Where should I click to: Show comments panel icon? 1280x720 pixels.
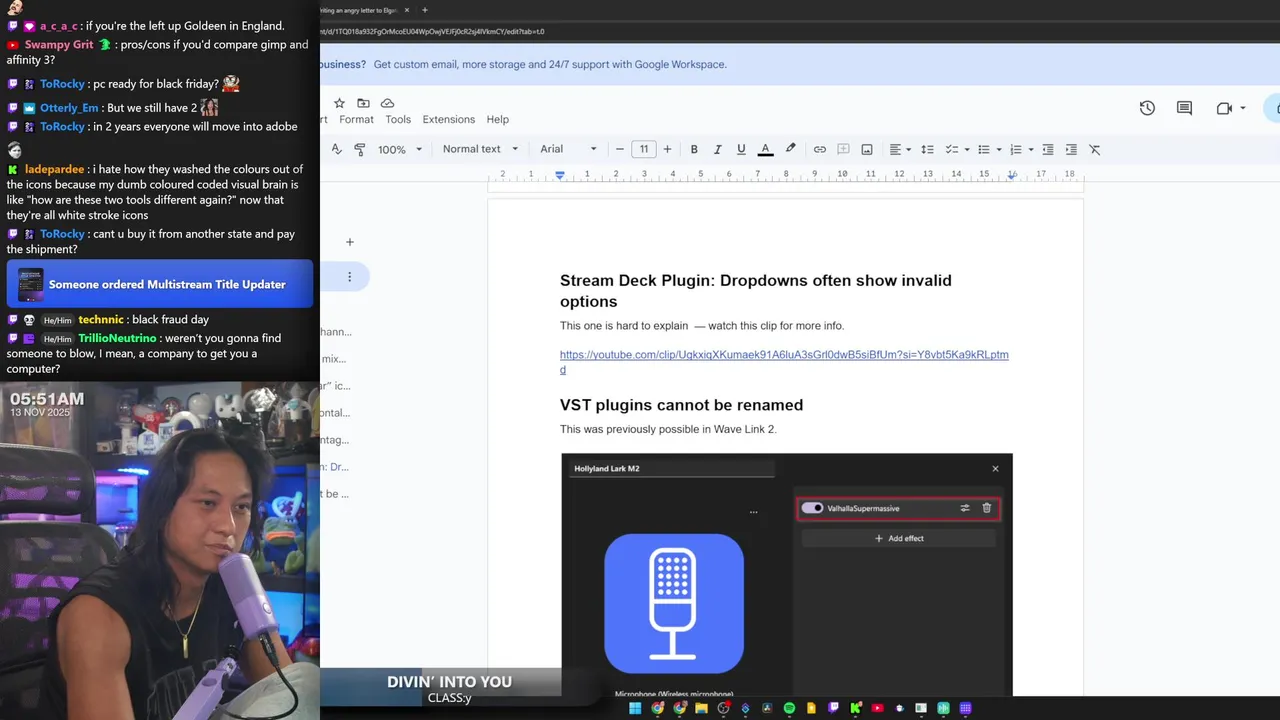click(1184, 108)
